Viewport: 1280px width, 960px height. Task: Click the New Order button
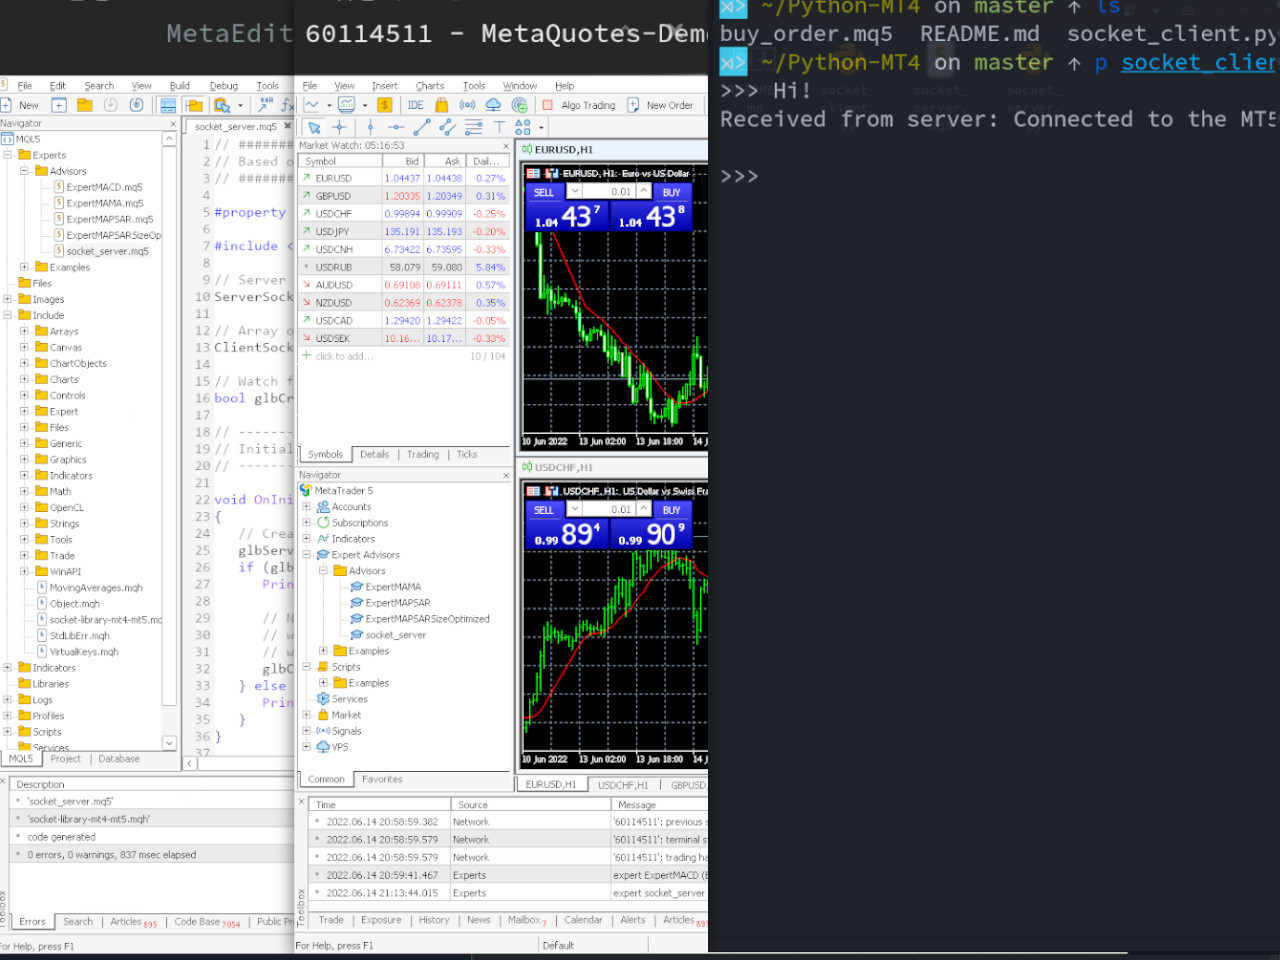click(x=660, y=105)
